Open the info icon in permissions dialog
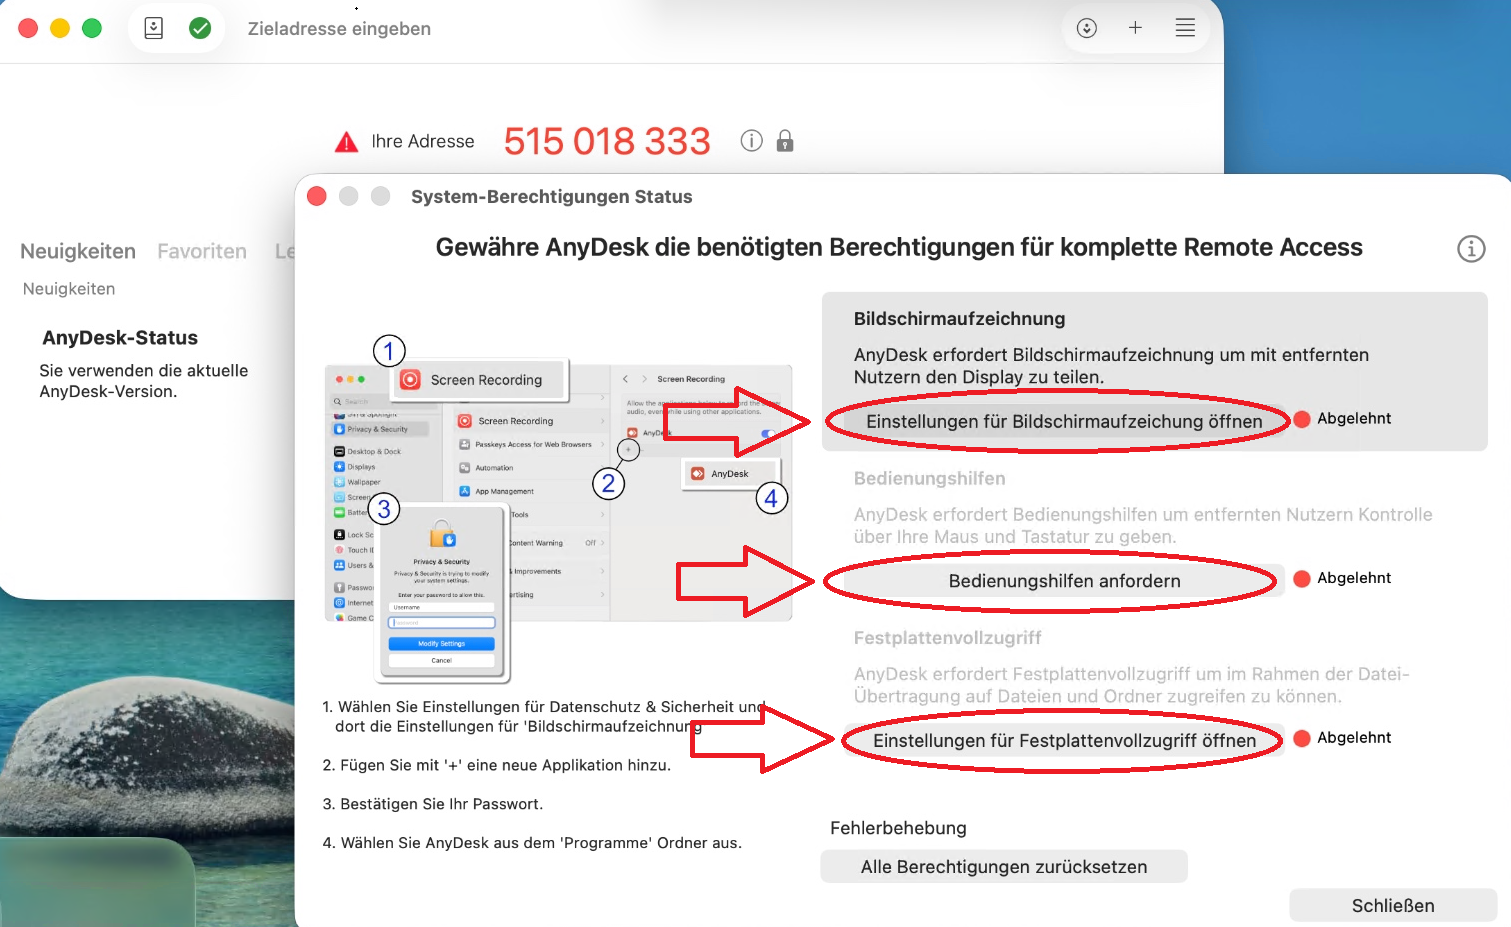 (1471, 248)
